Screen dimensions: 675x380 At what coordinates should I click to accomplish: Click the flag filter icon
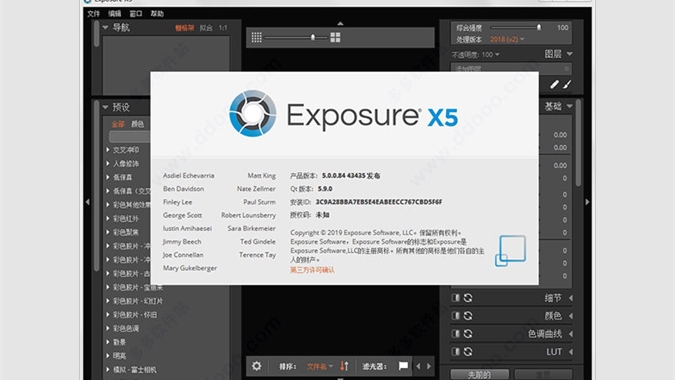click(x=403, y=366)
